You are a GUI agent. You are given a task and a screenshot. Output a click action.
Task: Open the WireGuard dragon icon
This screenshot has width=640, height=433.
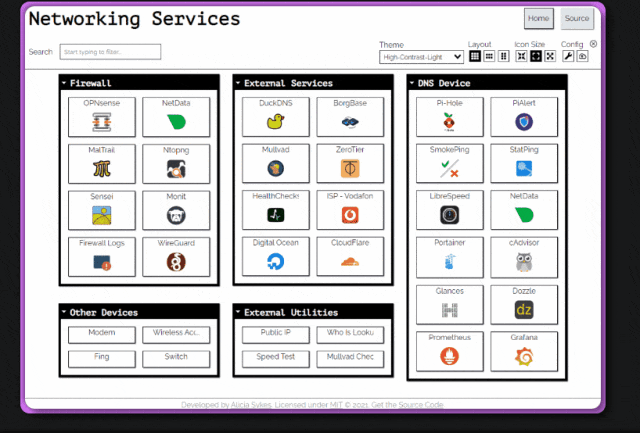[x=176, y=262]
